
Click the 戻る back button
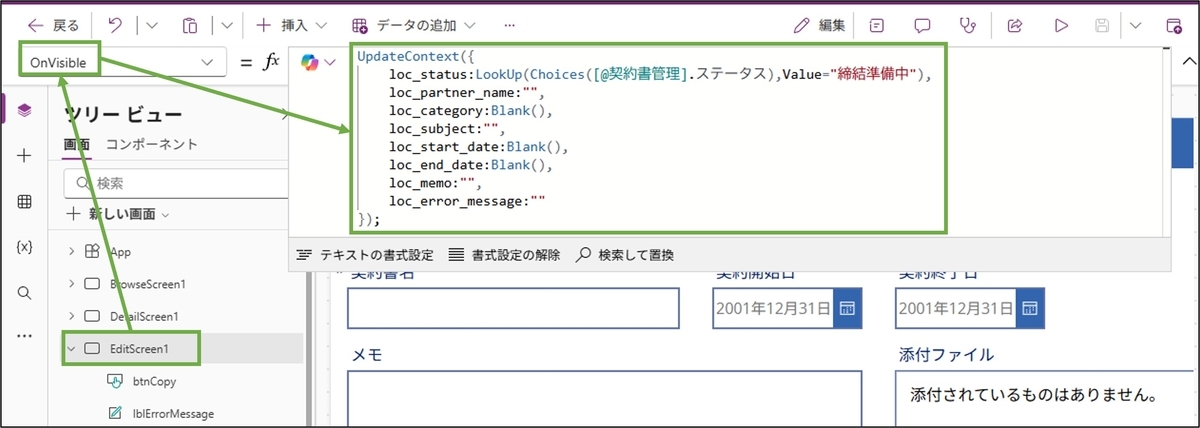(x=51, y=25)
